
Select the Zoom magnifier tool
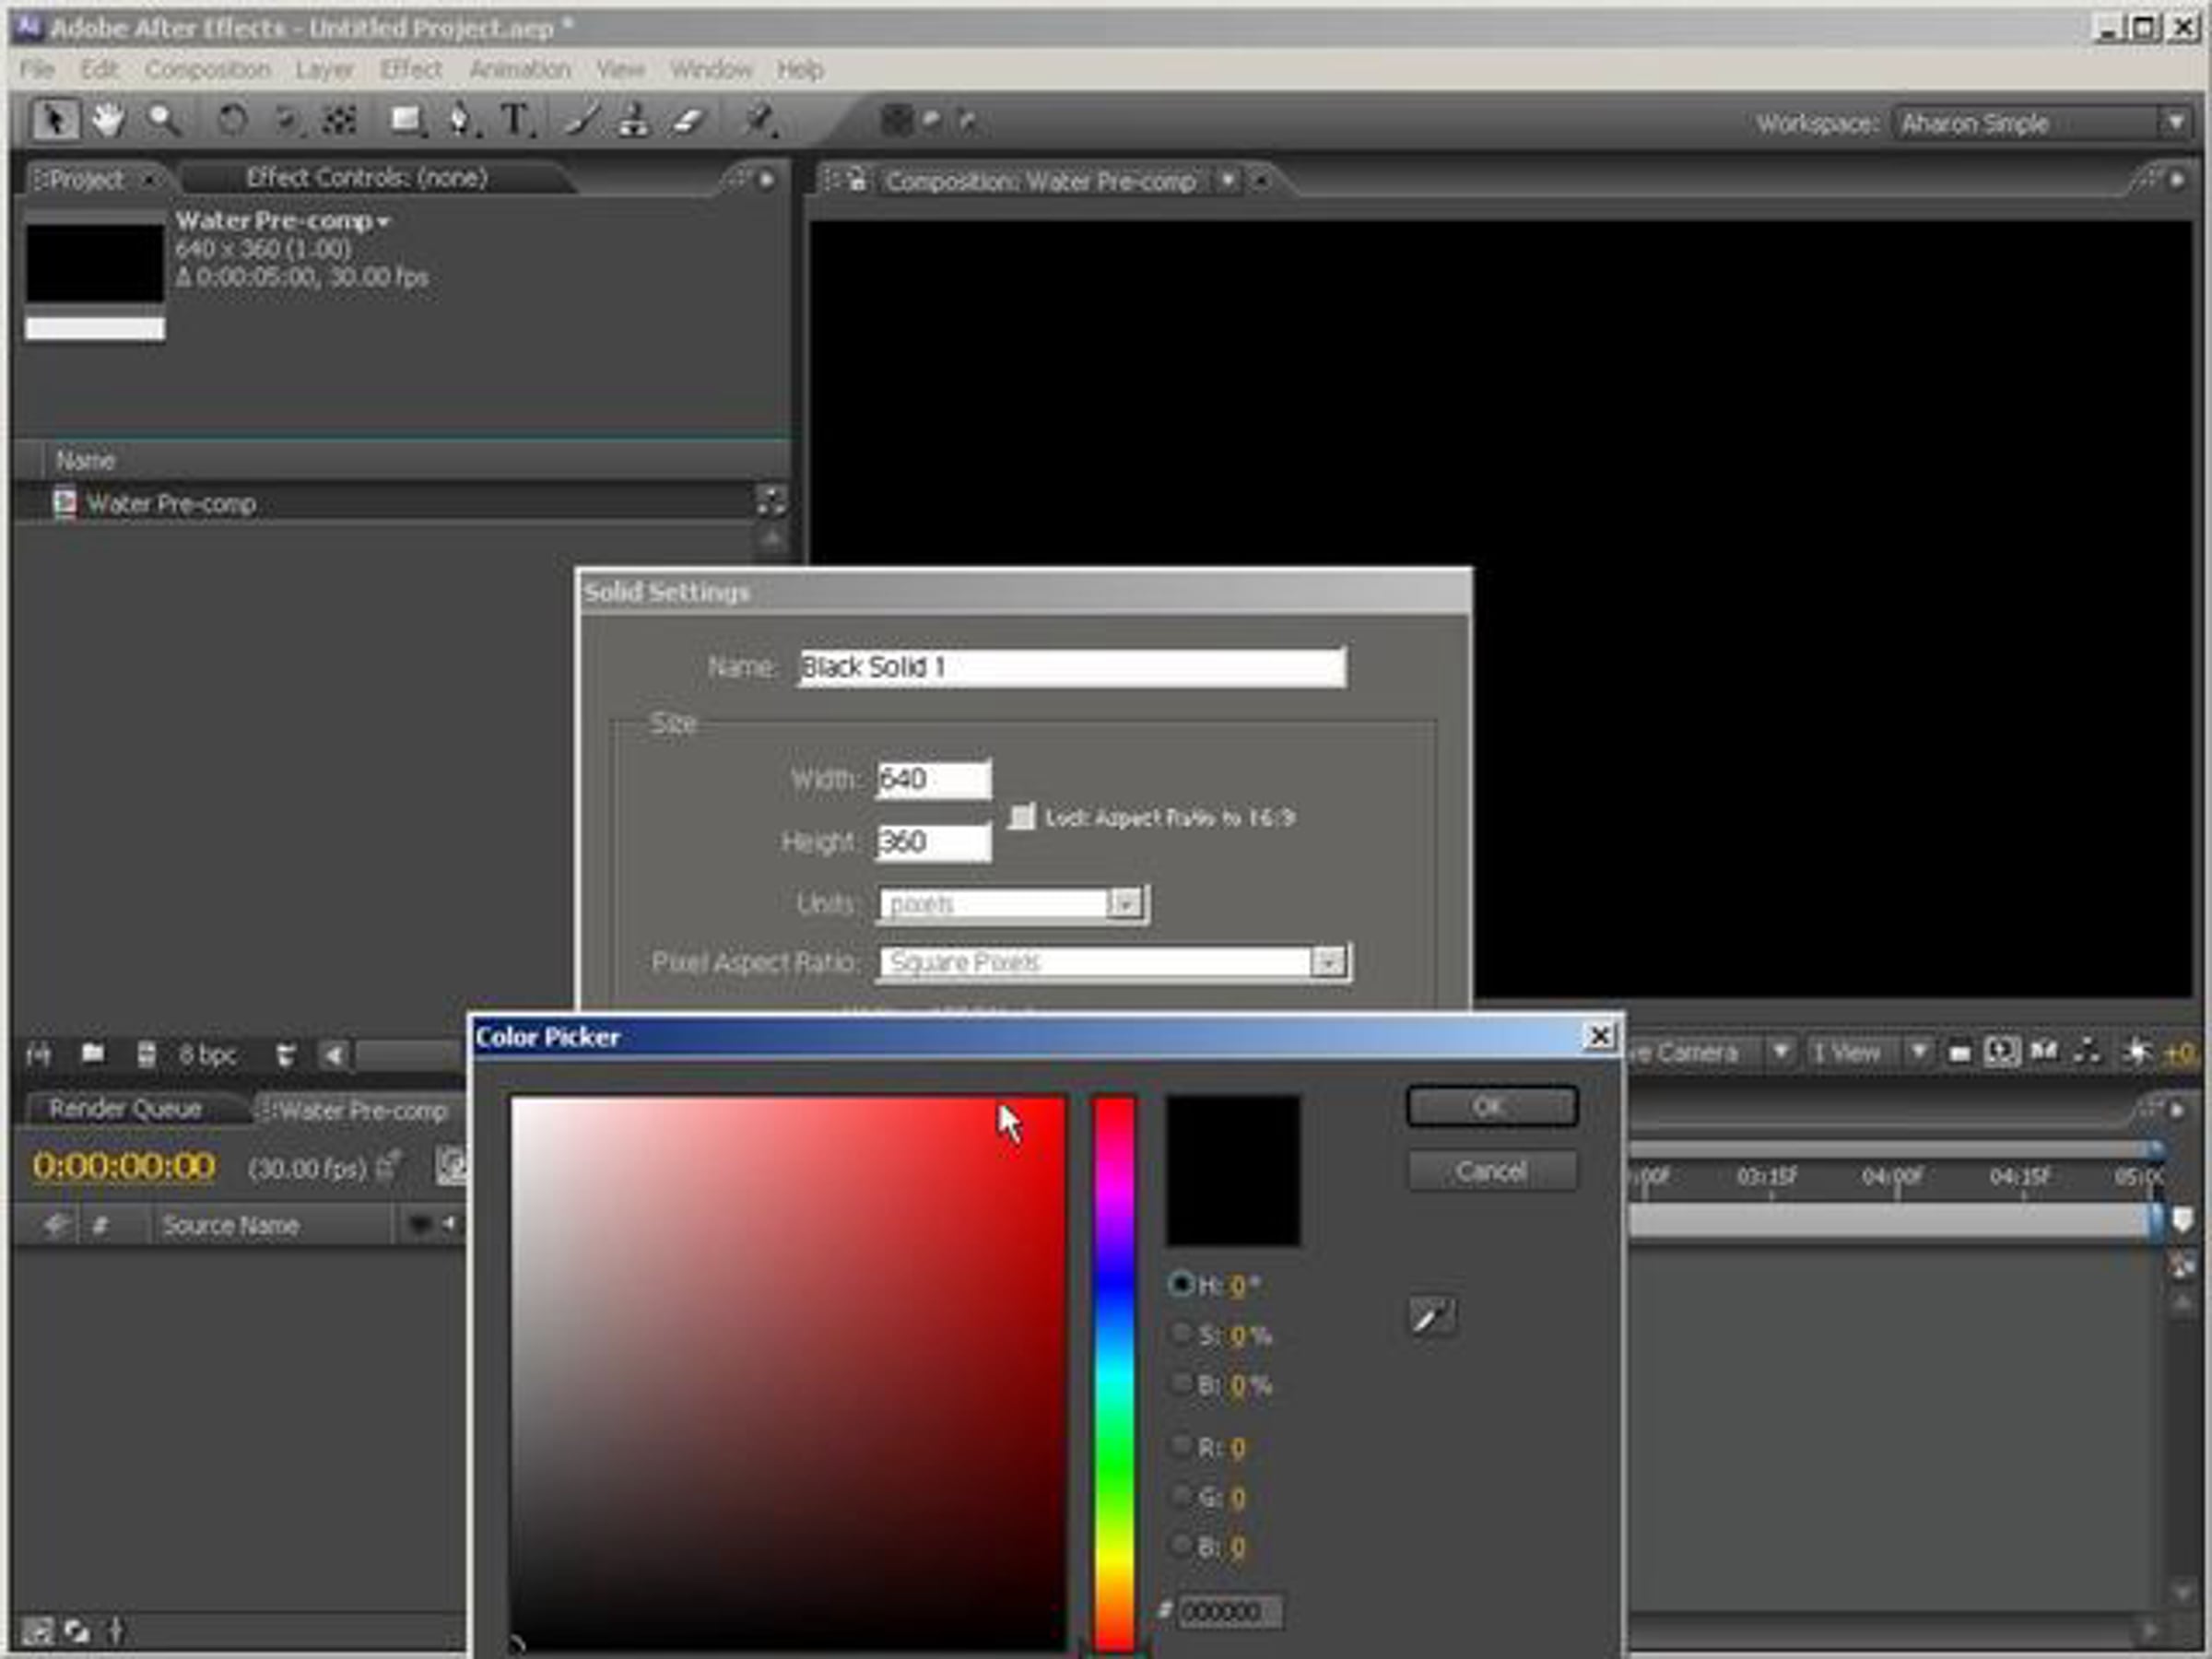click(165, 121)
